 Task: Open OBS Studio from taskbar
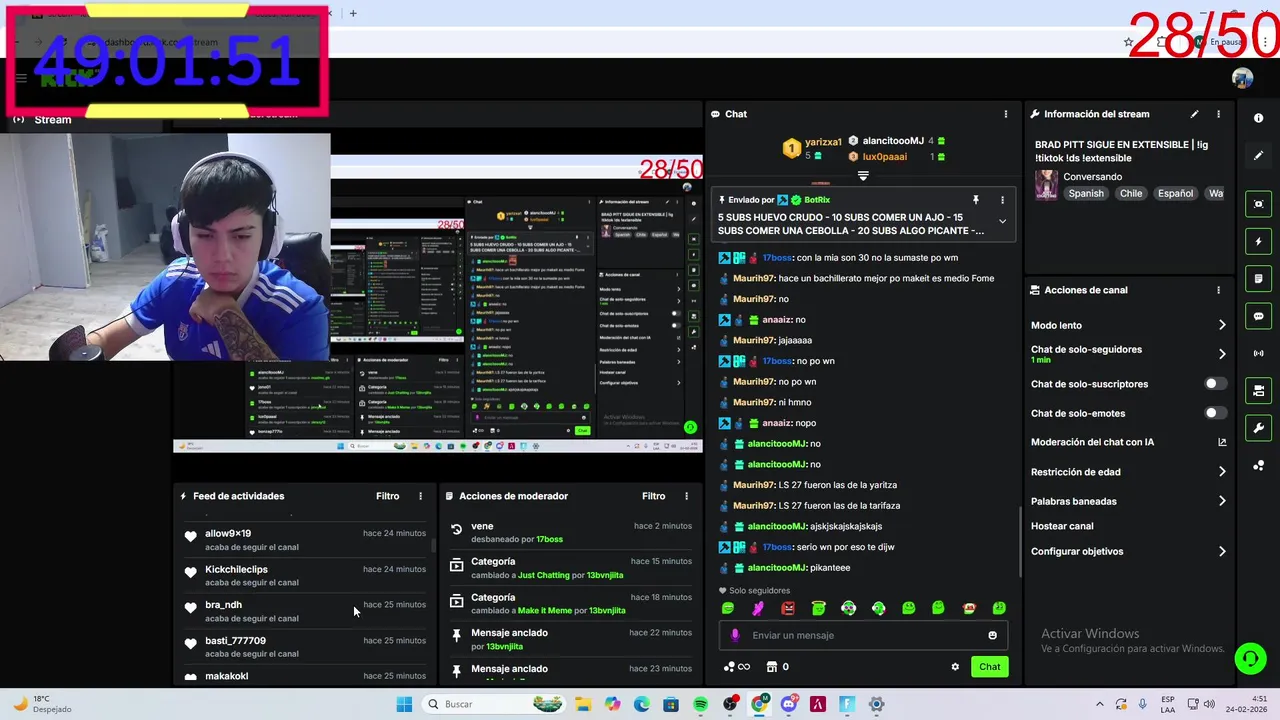coord(730,704)
